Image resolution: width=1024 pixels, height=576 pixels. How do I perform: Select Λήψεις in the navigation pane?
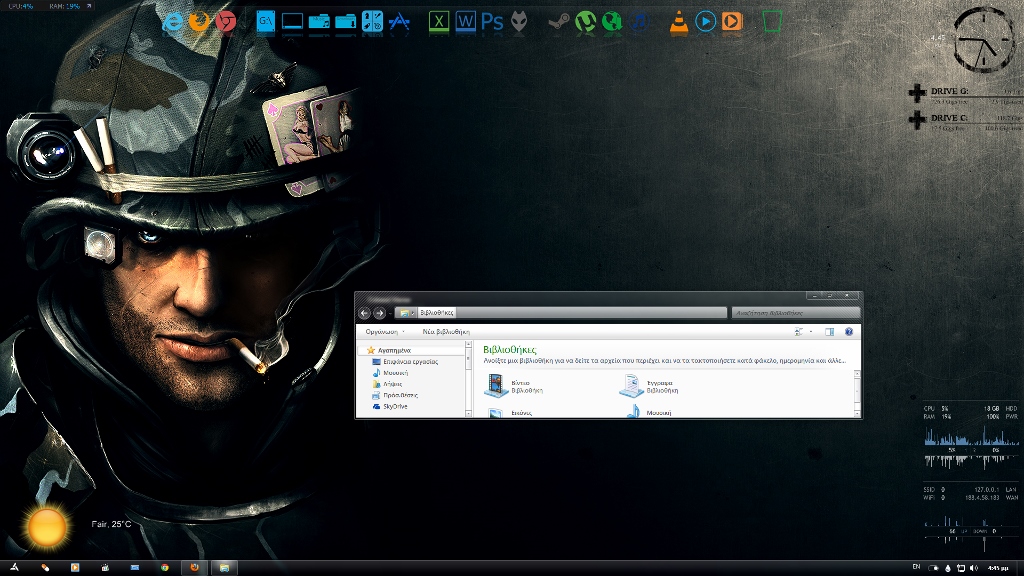click(x=392, y=384)
